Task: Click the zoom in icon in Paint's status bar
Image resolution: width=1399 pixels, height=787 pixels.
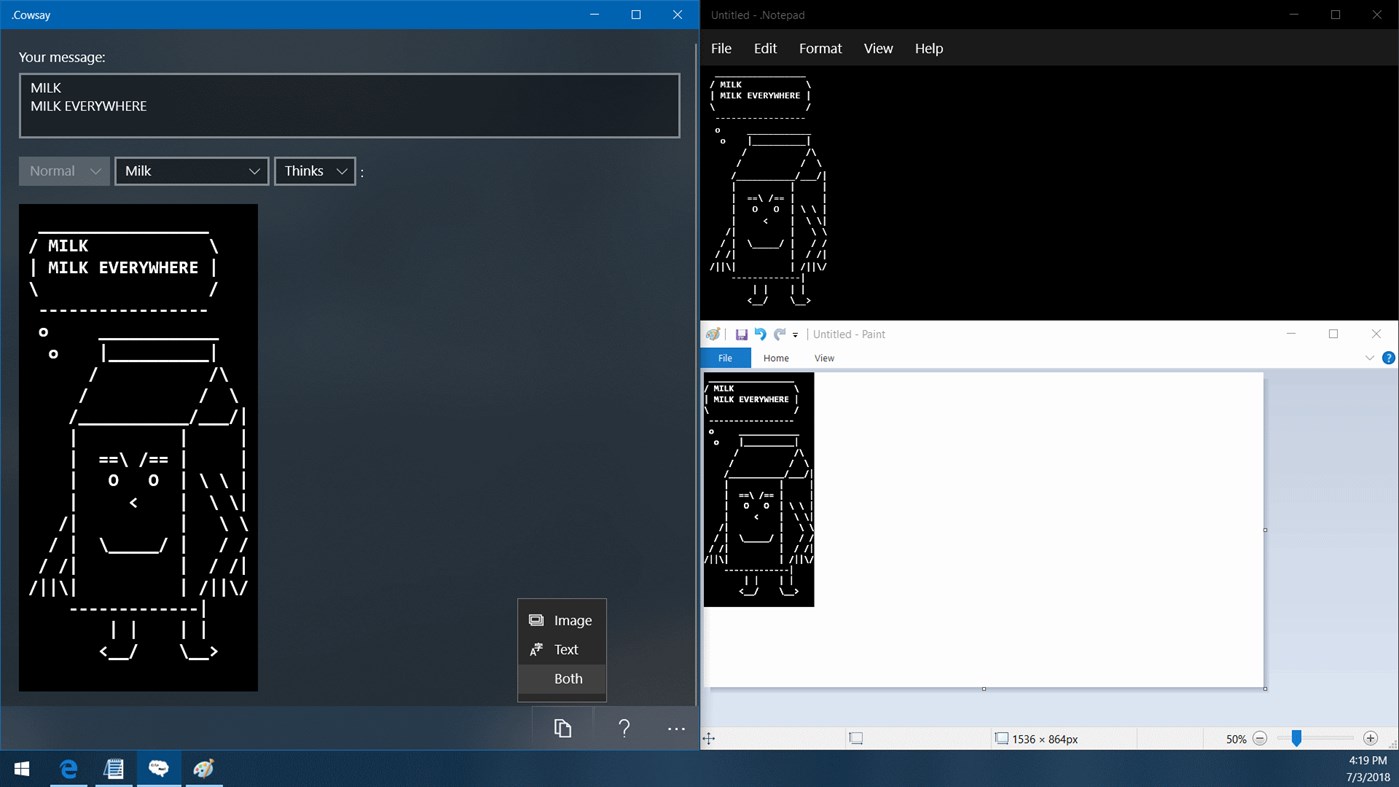Action: pyautogui.click(x=1371, y=739)
